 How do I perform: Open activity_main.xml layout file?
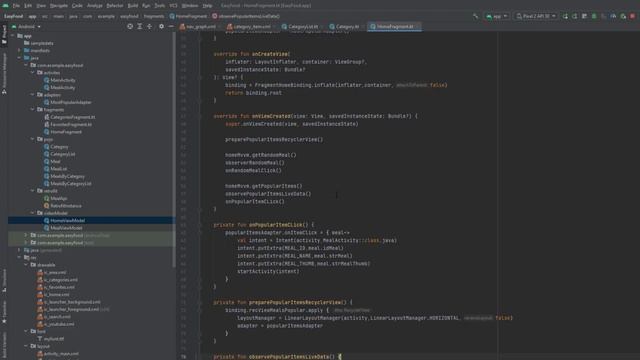coord(58,353)
